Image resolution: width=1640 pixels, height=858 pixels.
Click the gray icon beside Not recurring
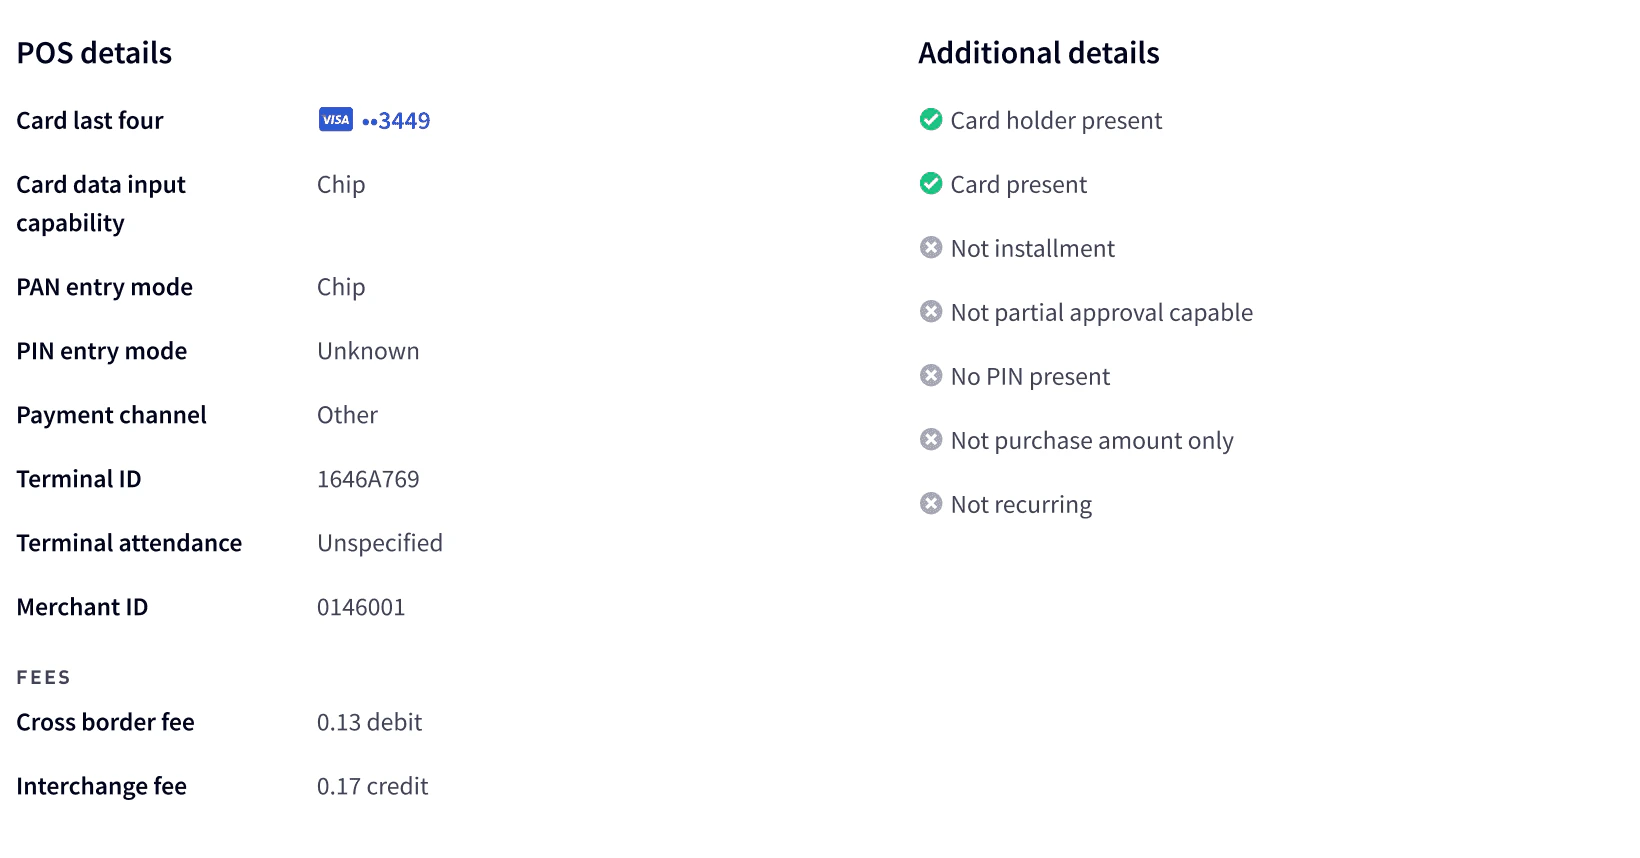coord(931,503)
